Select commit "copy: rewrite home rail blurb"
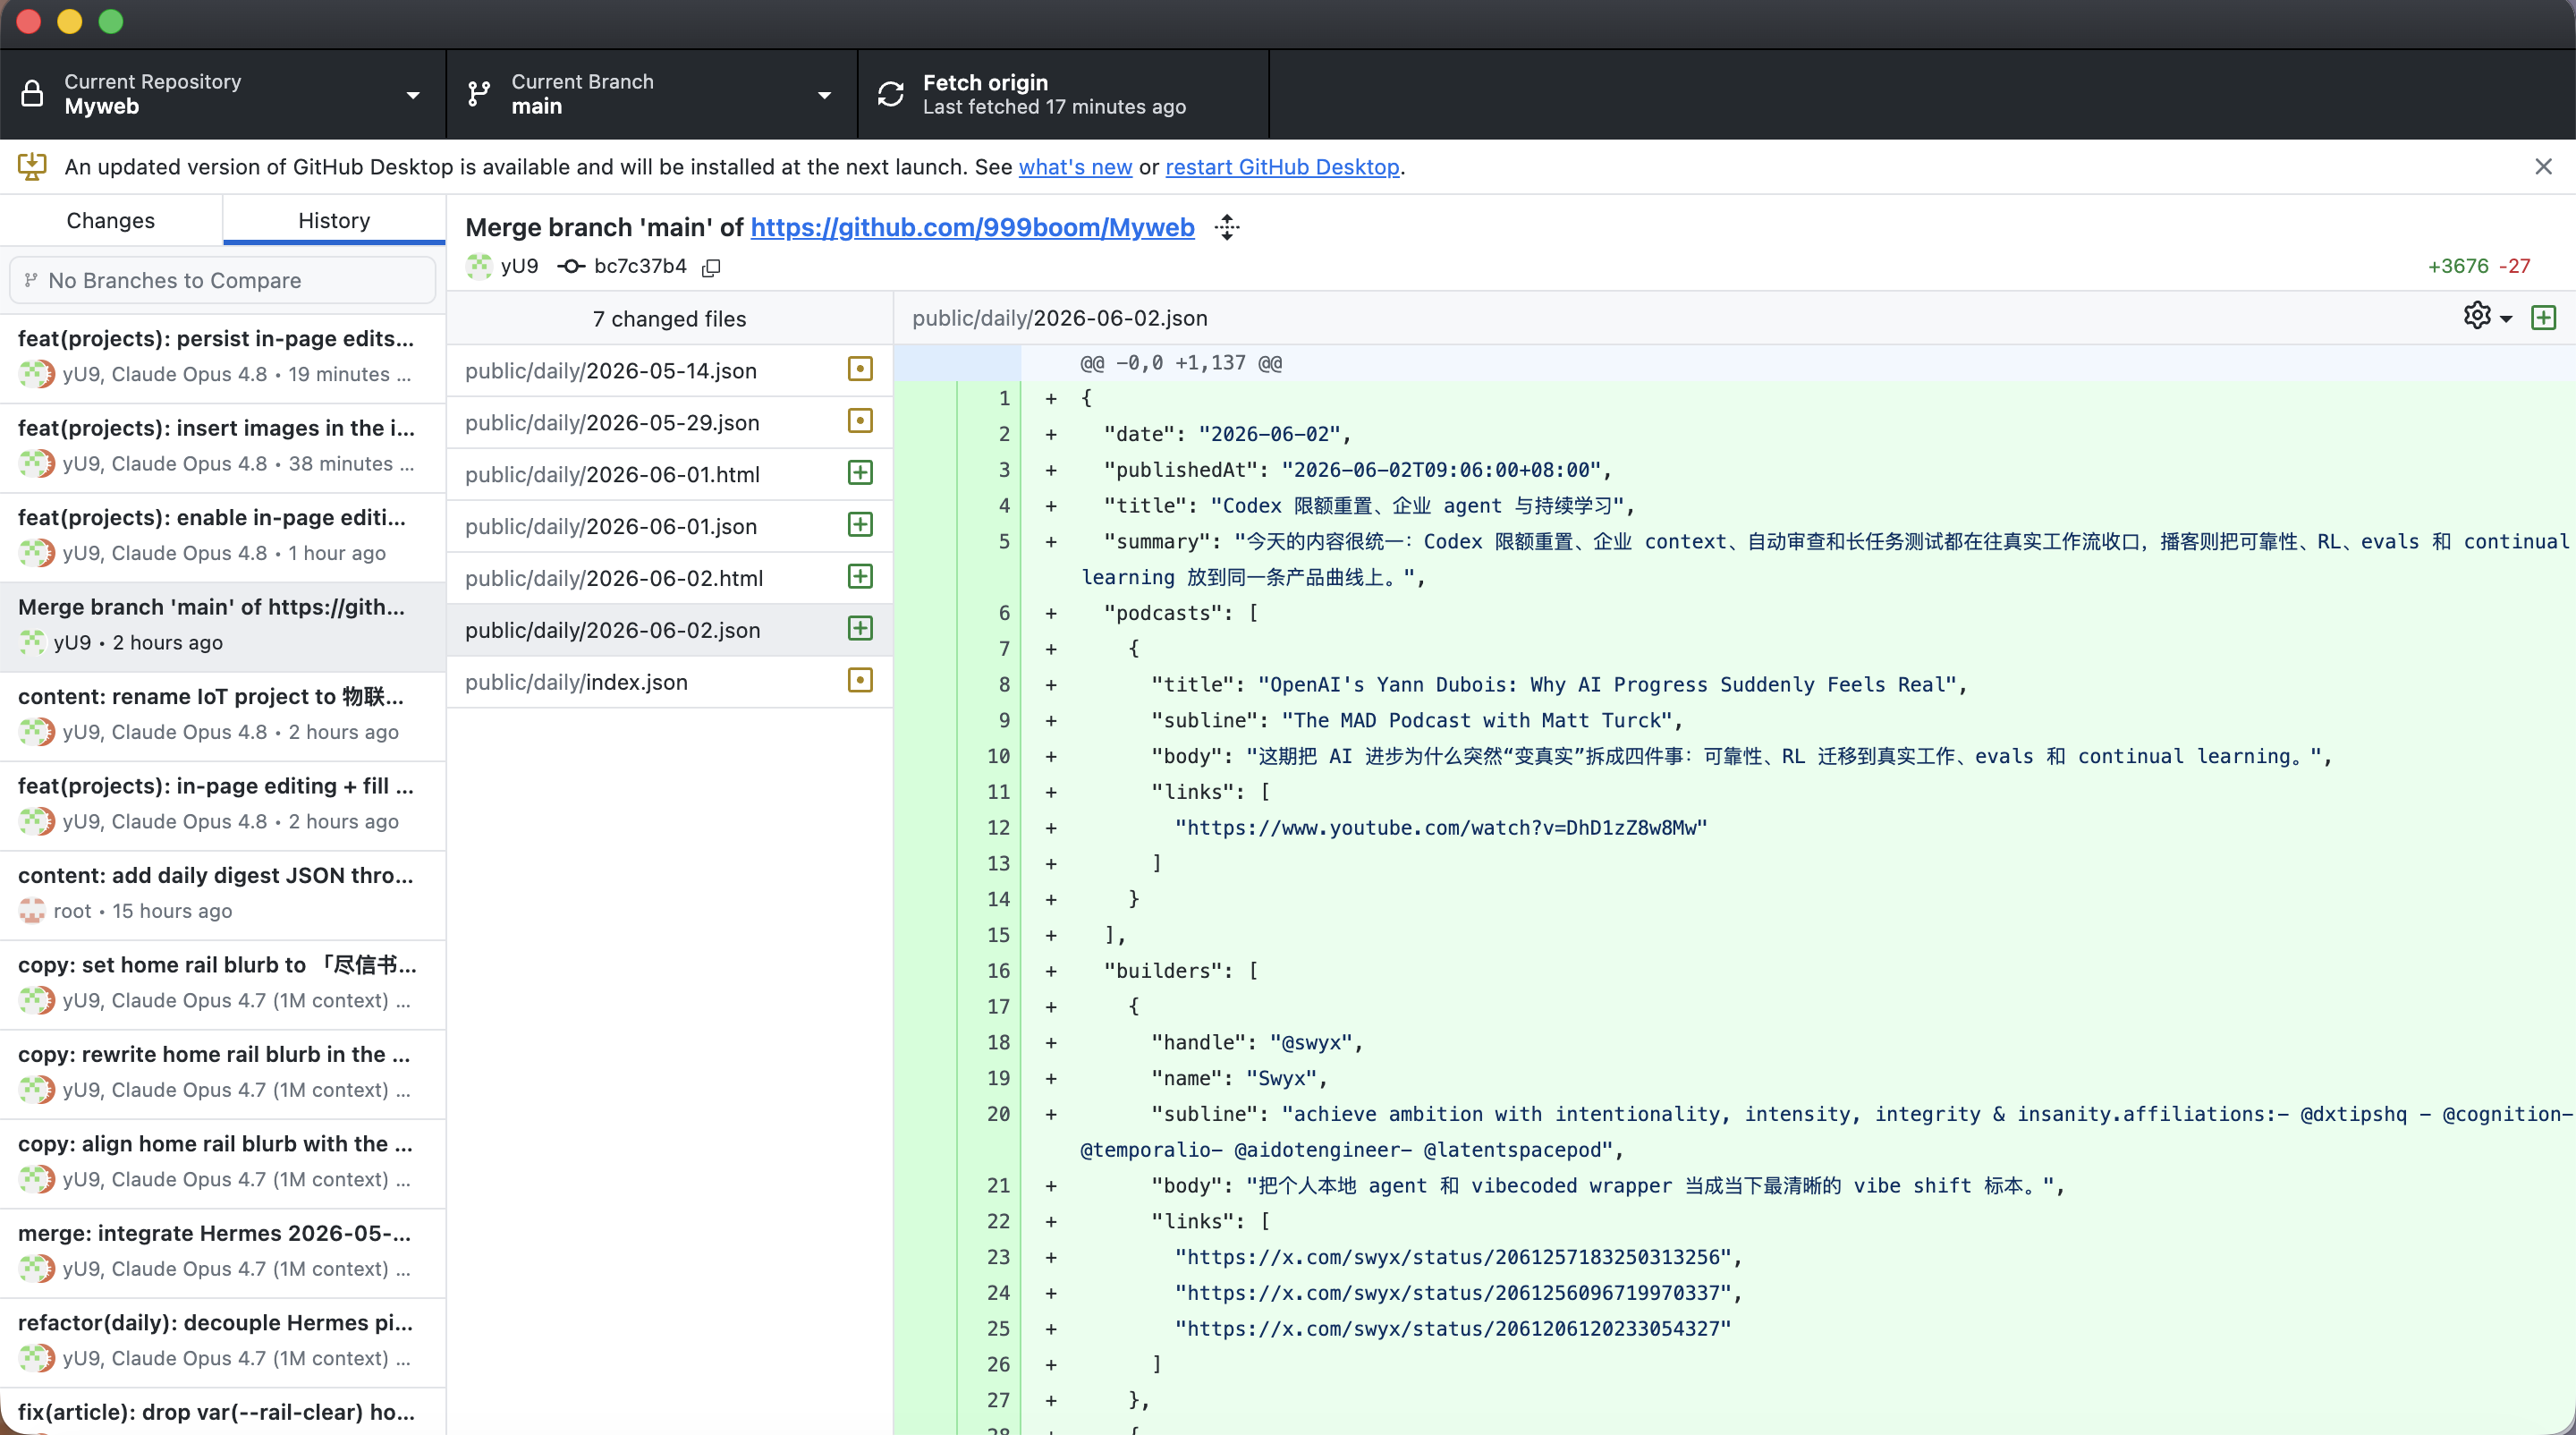The height and width of the screenshot is (1435, 2576). click(x=222, y=1073)
